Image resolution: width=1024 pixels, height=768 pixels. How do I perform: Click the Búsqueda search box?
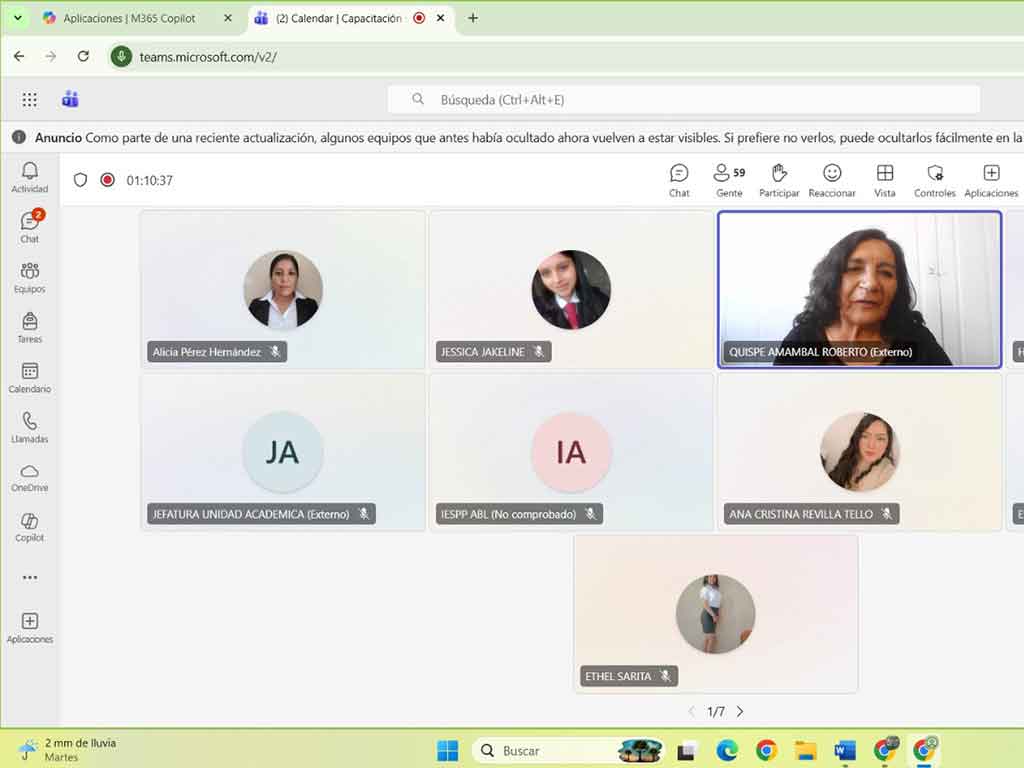[684, 100]
